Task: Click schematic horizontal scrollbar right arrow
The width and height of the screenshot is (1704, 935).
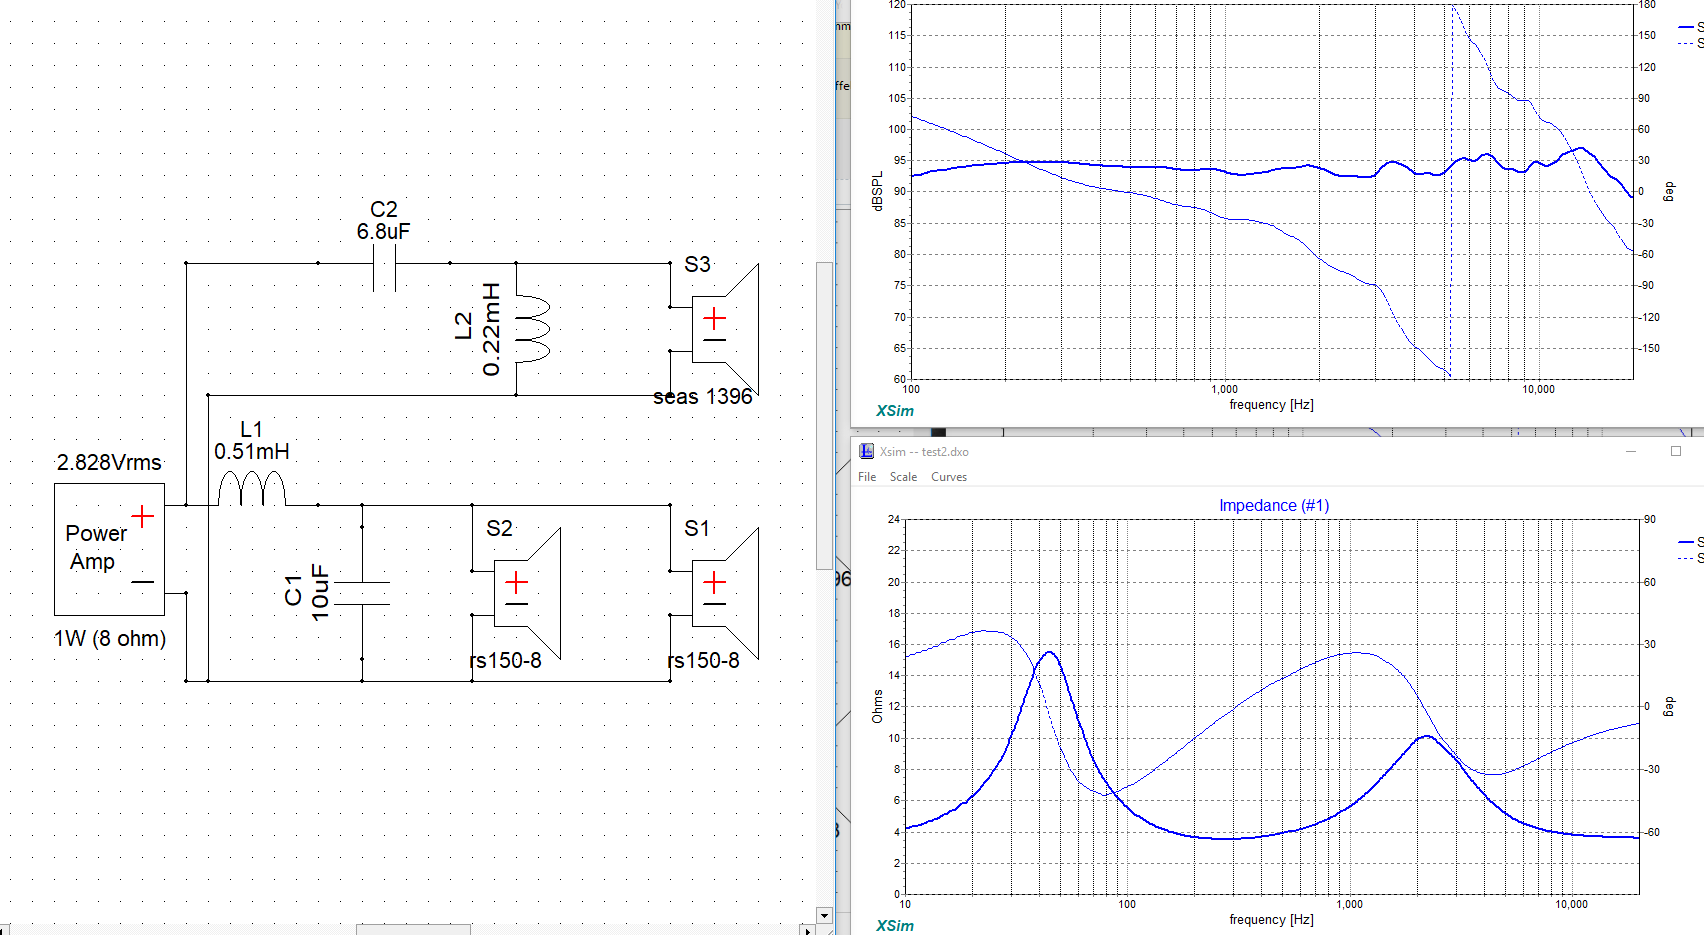Action: click(807, 930)
